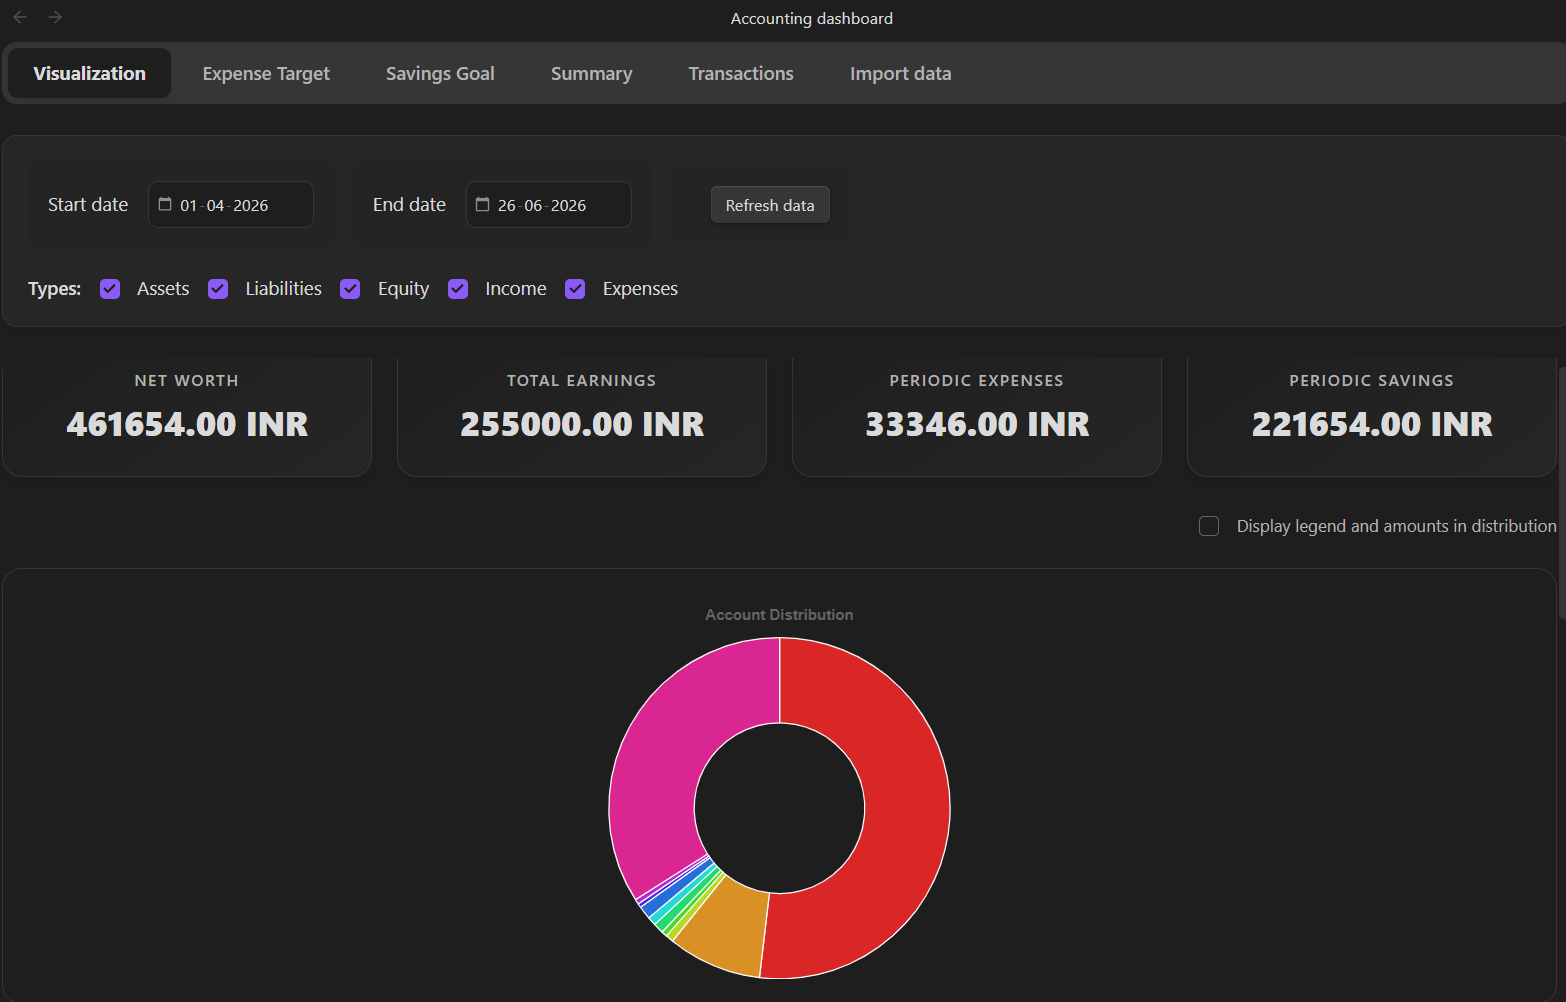Viewport: 1566px width, 1002px height.
Task: Click the Periodic Savings 221654.00 INR value
Action: tap(1372, 424)
